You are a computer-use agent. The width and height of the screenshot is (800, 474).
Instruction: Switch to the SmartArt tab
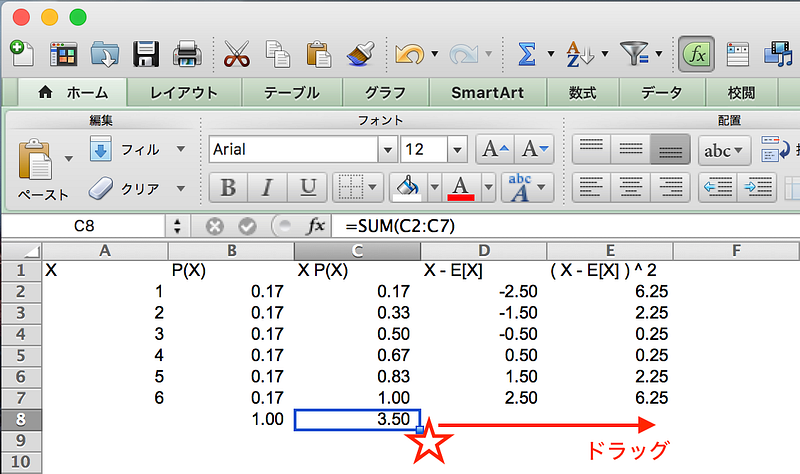click(x=488, y=92)
